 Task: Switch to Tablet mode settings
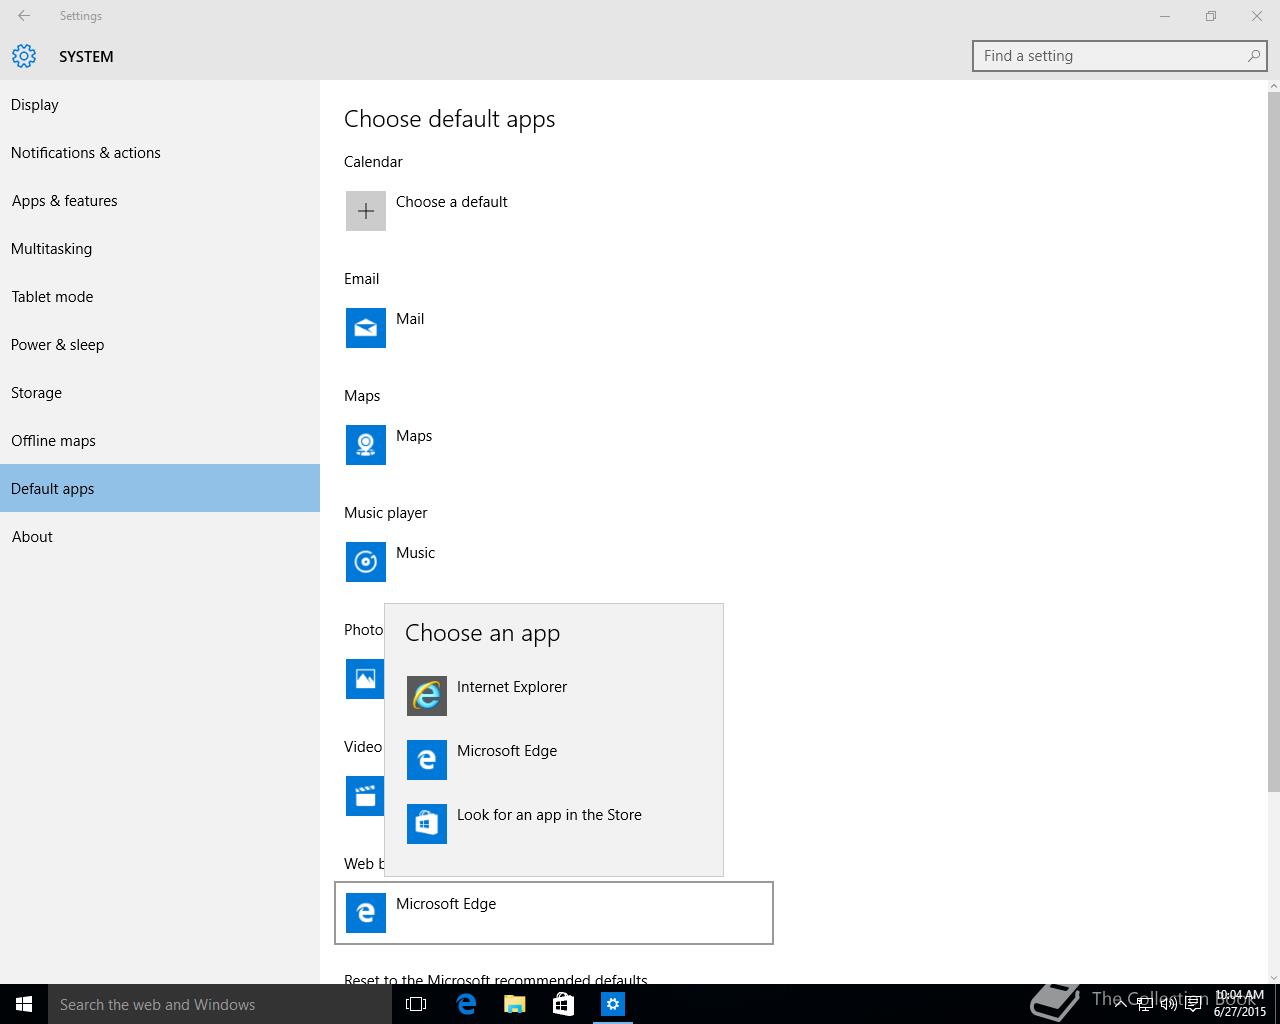pos(160,296)
